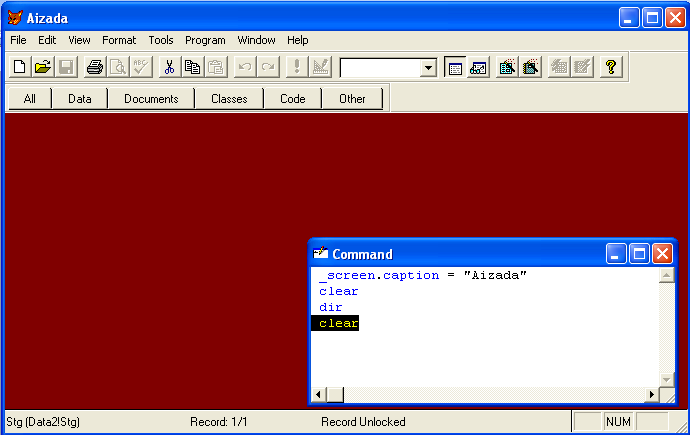Viewport: 690px width, 435px height.
Task: Minimize the Aizada main window
Action: point(629,18)
